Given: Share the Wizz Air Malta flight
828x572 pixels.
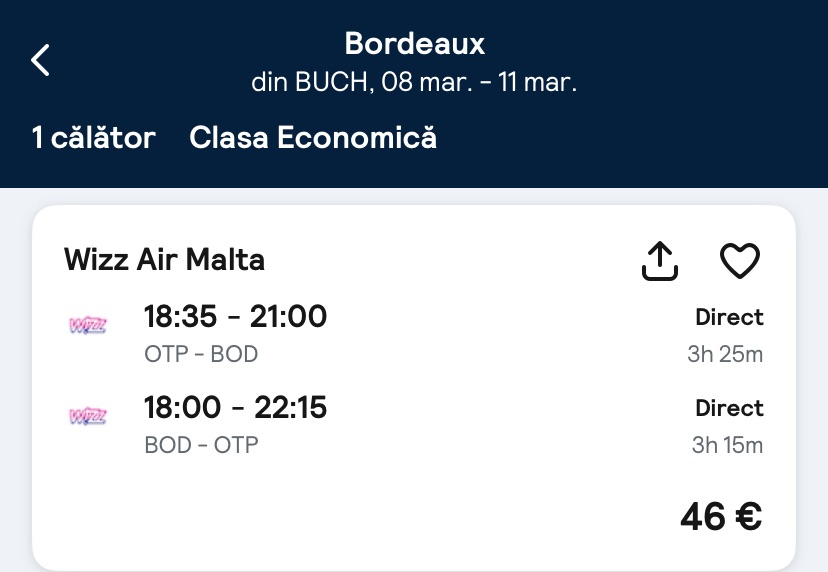Looking at the screenshot, I should (659, 261).
